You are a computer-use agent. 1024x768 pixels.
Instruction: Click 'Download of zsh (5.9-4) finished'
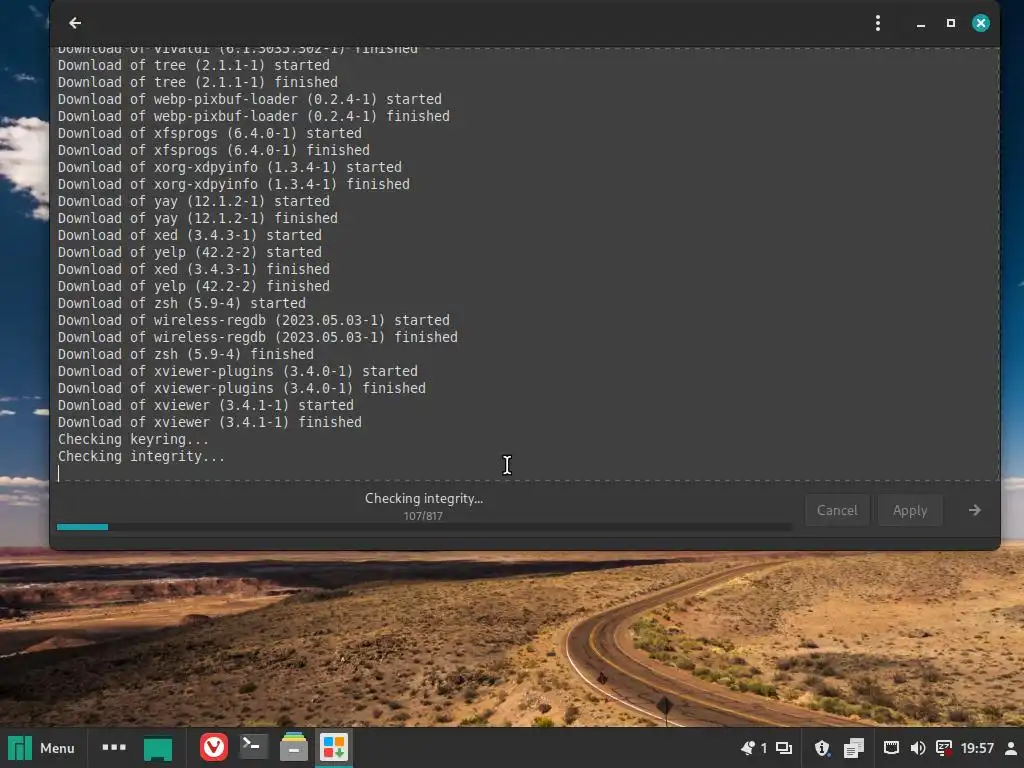click(185, 355)
